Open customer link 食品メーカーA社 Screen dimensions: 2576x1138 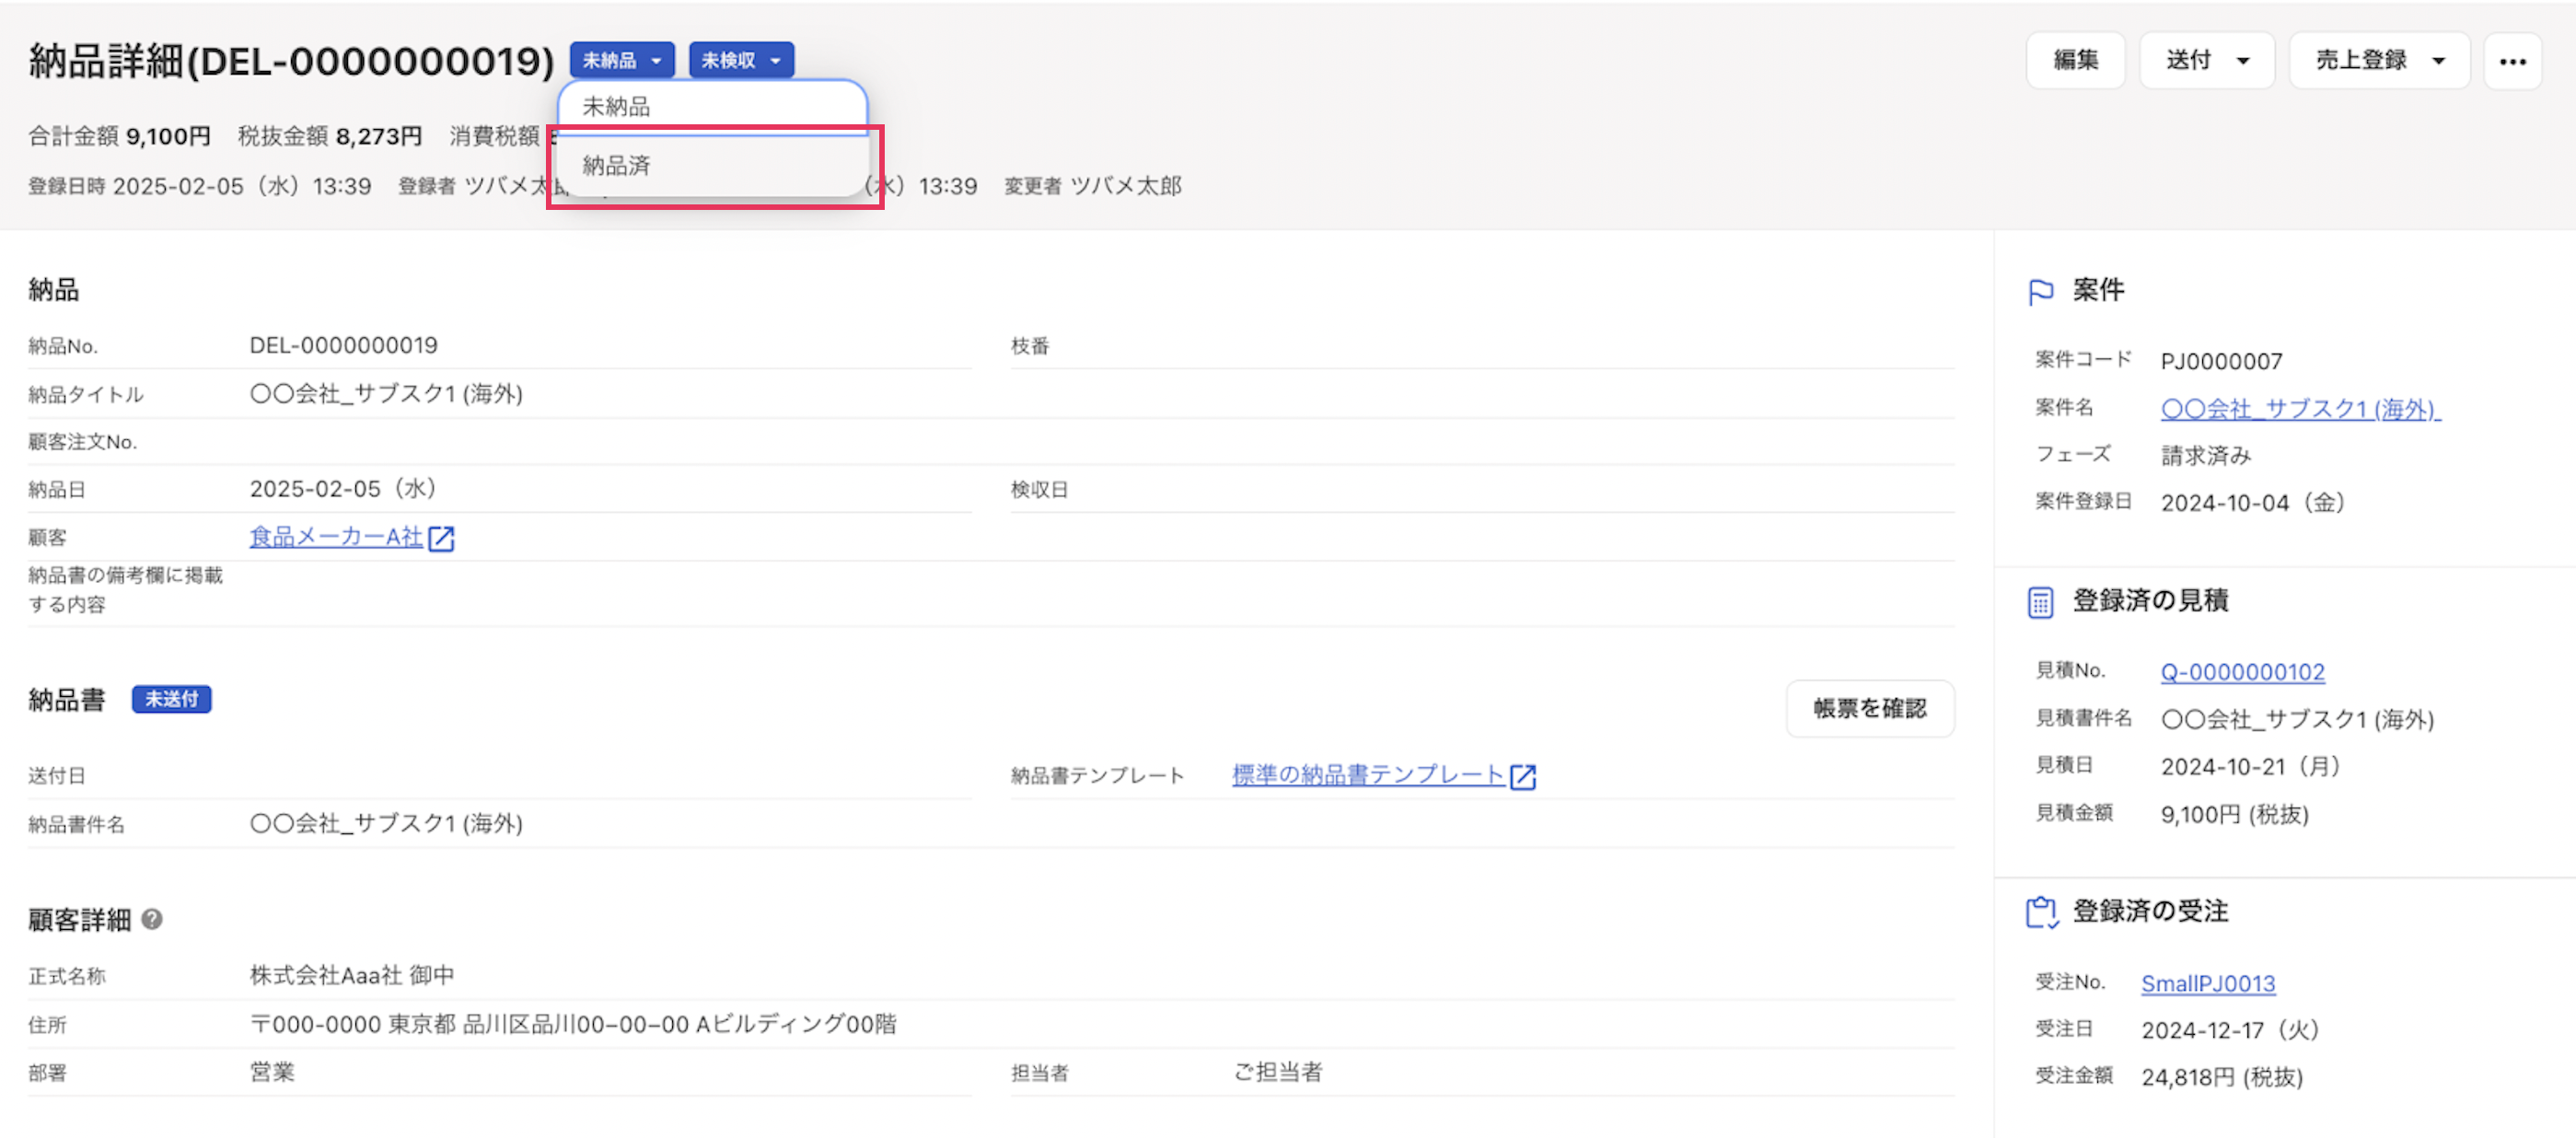[336, 537]
